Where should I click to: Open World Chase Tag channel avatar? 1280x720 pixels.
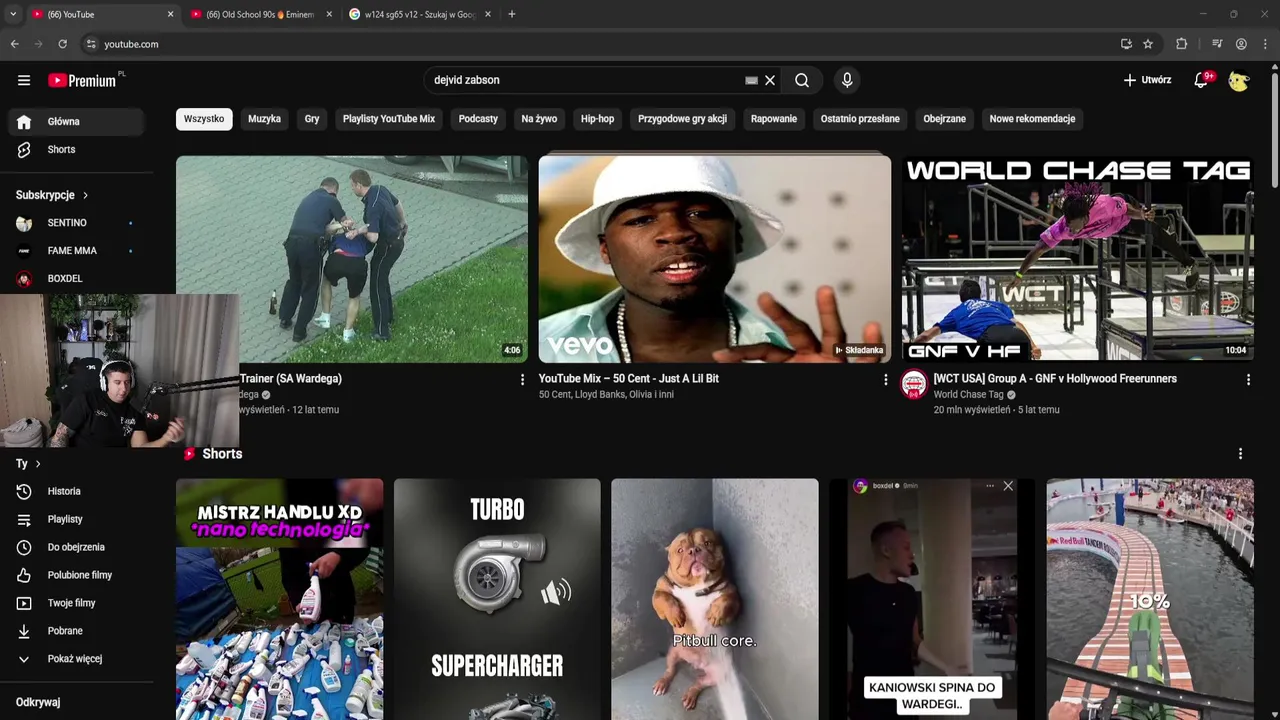tap(914, 384)
